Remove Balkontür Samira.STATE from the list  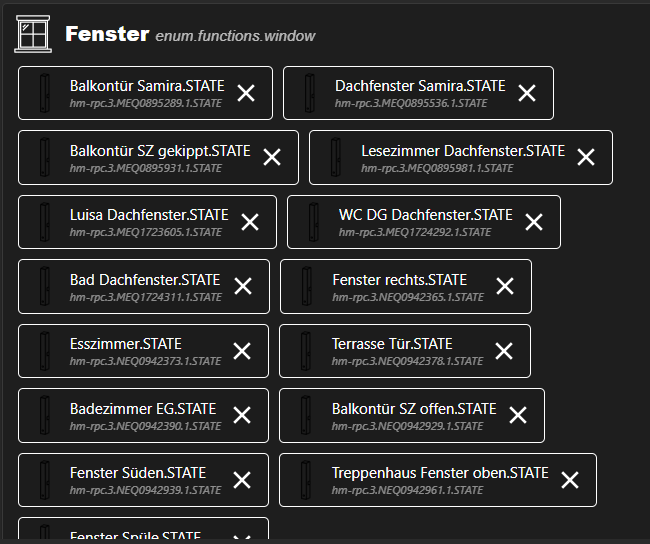(246, 93)
